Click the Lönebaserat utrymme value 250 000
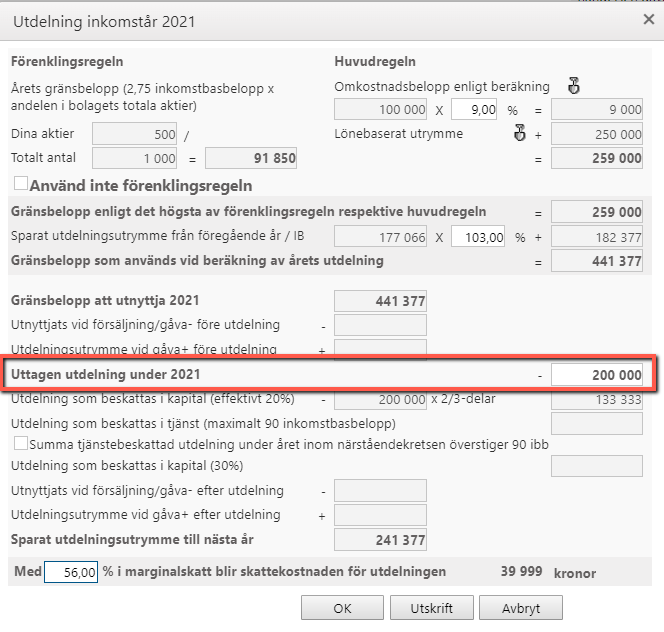664x632 pixels. [597, 134]
